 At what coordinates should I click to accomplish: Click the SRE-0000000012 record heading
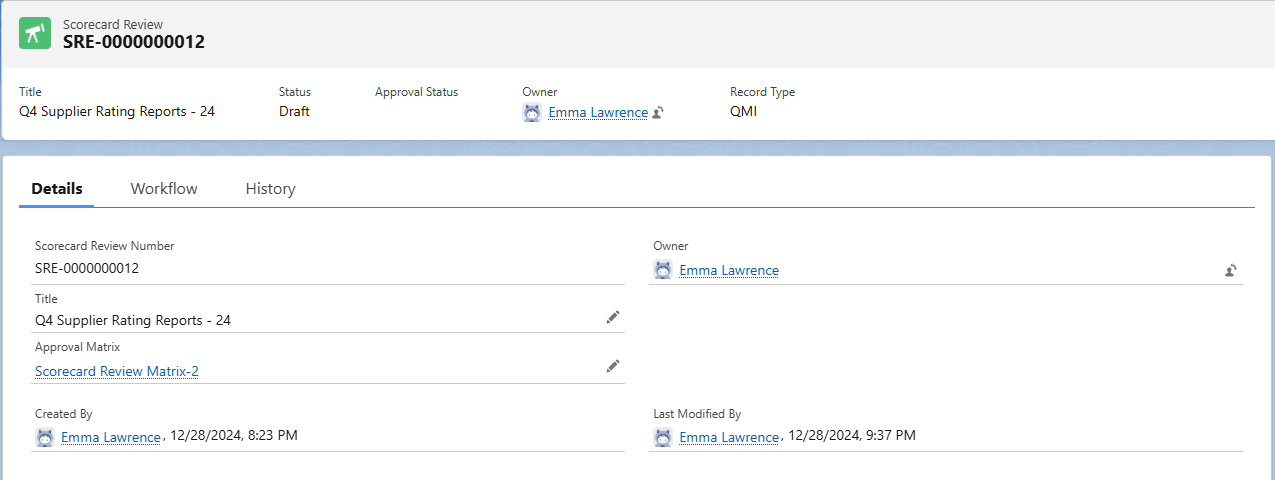pos(134,42)
